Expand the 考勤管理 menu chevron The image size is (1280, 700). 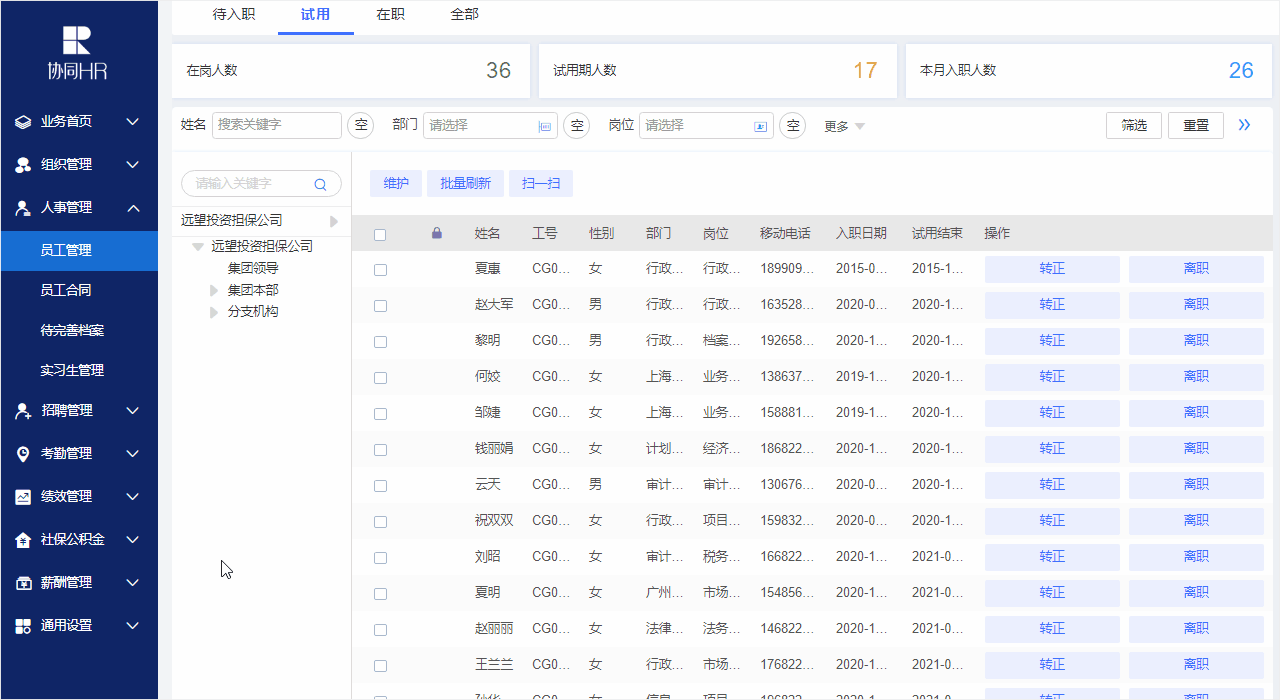132,454
